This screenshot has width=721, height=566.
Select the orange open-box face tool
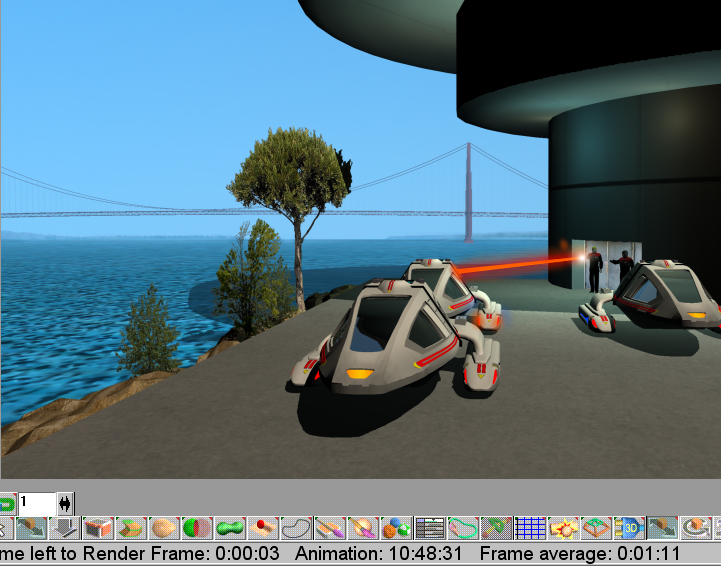97,528
